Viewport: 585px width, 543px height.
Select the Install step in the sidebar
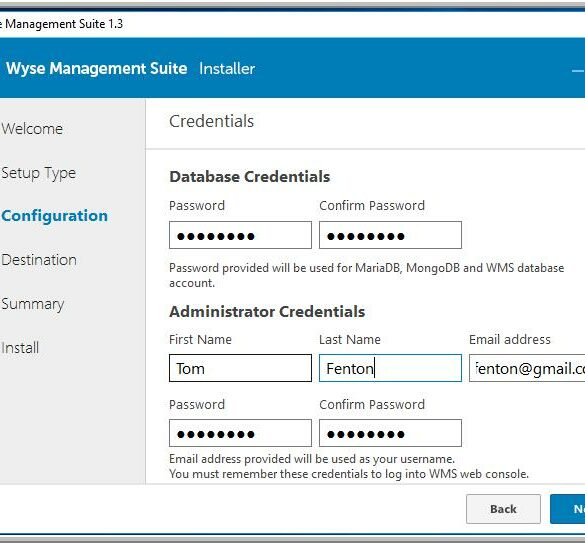[20, 348]
